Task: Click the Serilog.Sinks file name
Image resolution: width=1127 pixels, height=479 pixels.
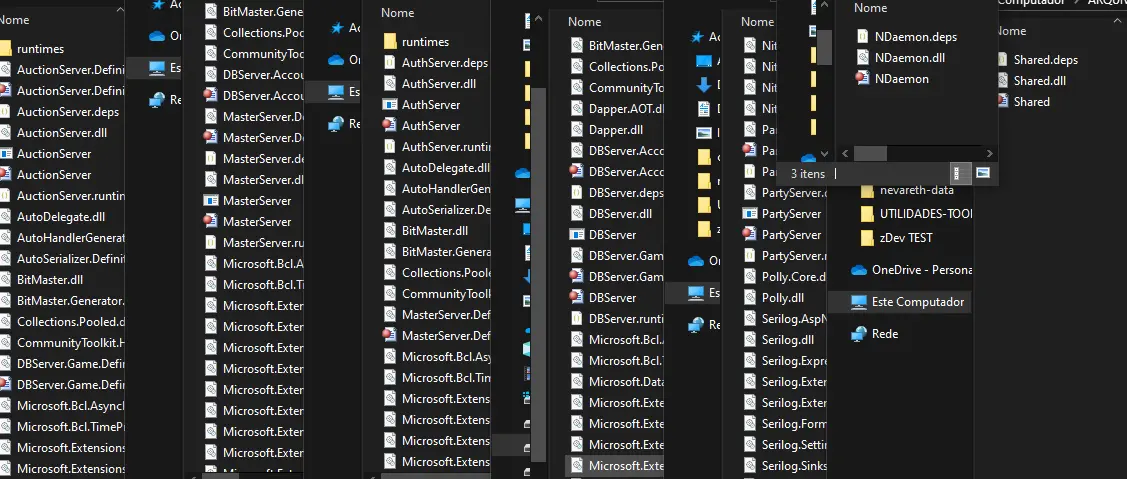Action: [x=794, y=465]
